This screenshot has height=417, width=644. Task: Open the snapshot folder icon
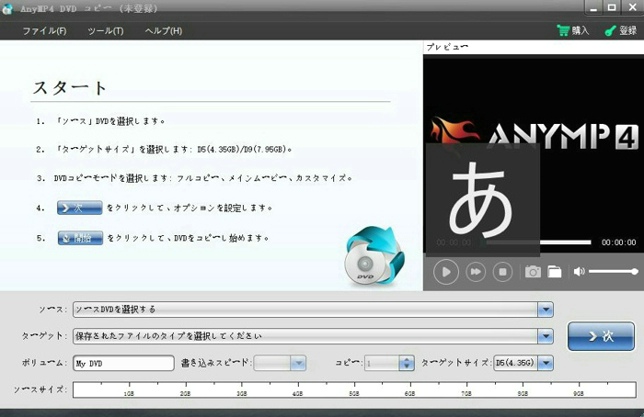tap(554, 272)
